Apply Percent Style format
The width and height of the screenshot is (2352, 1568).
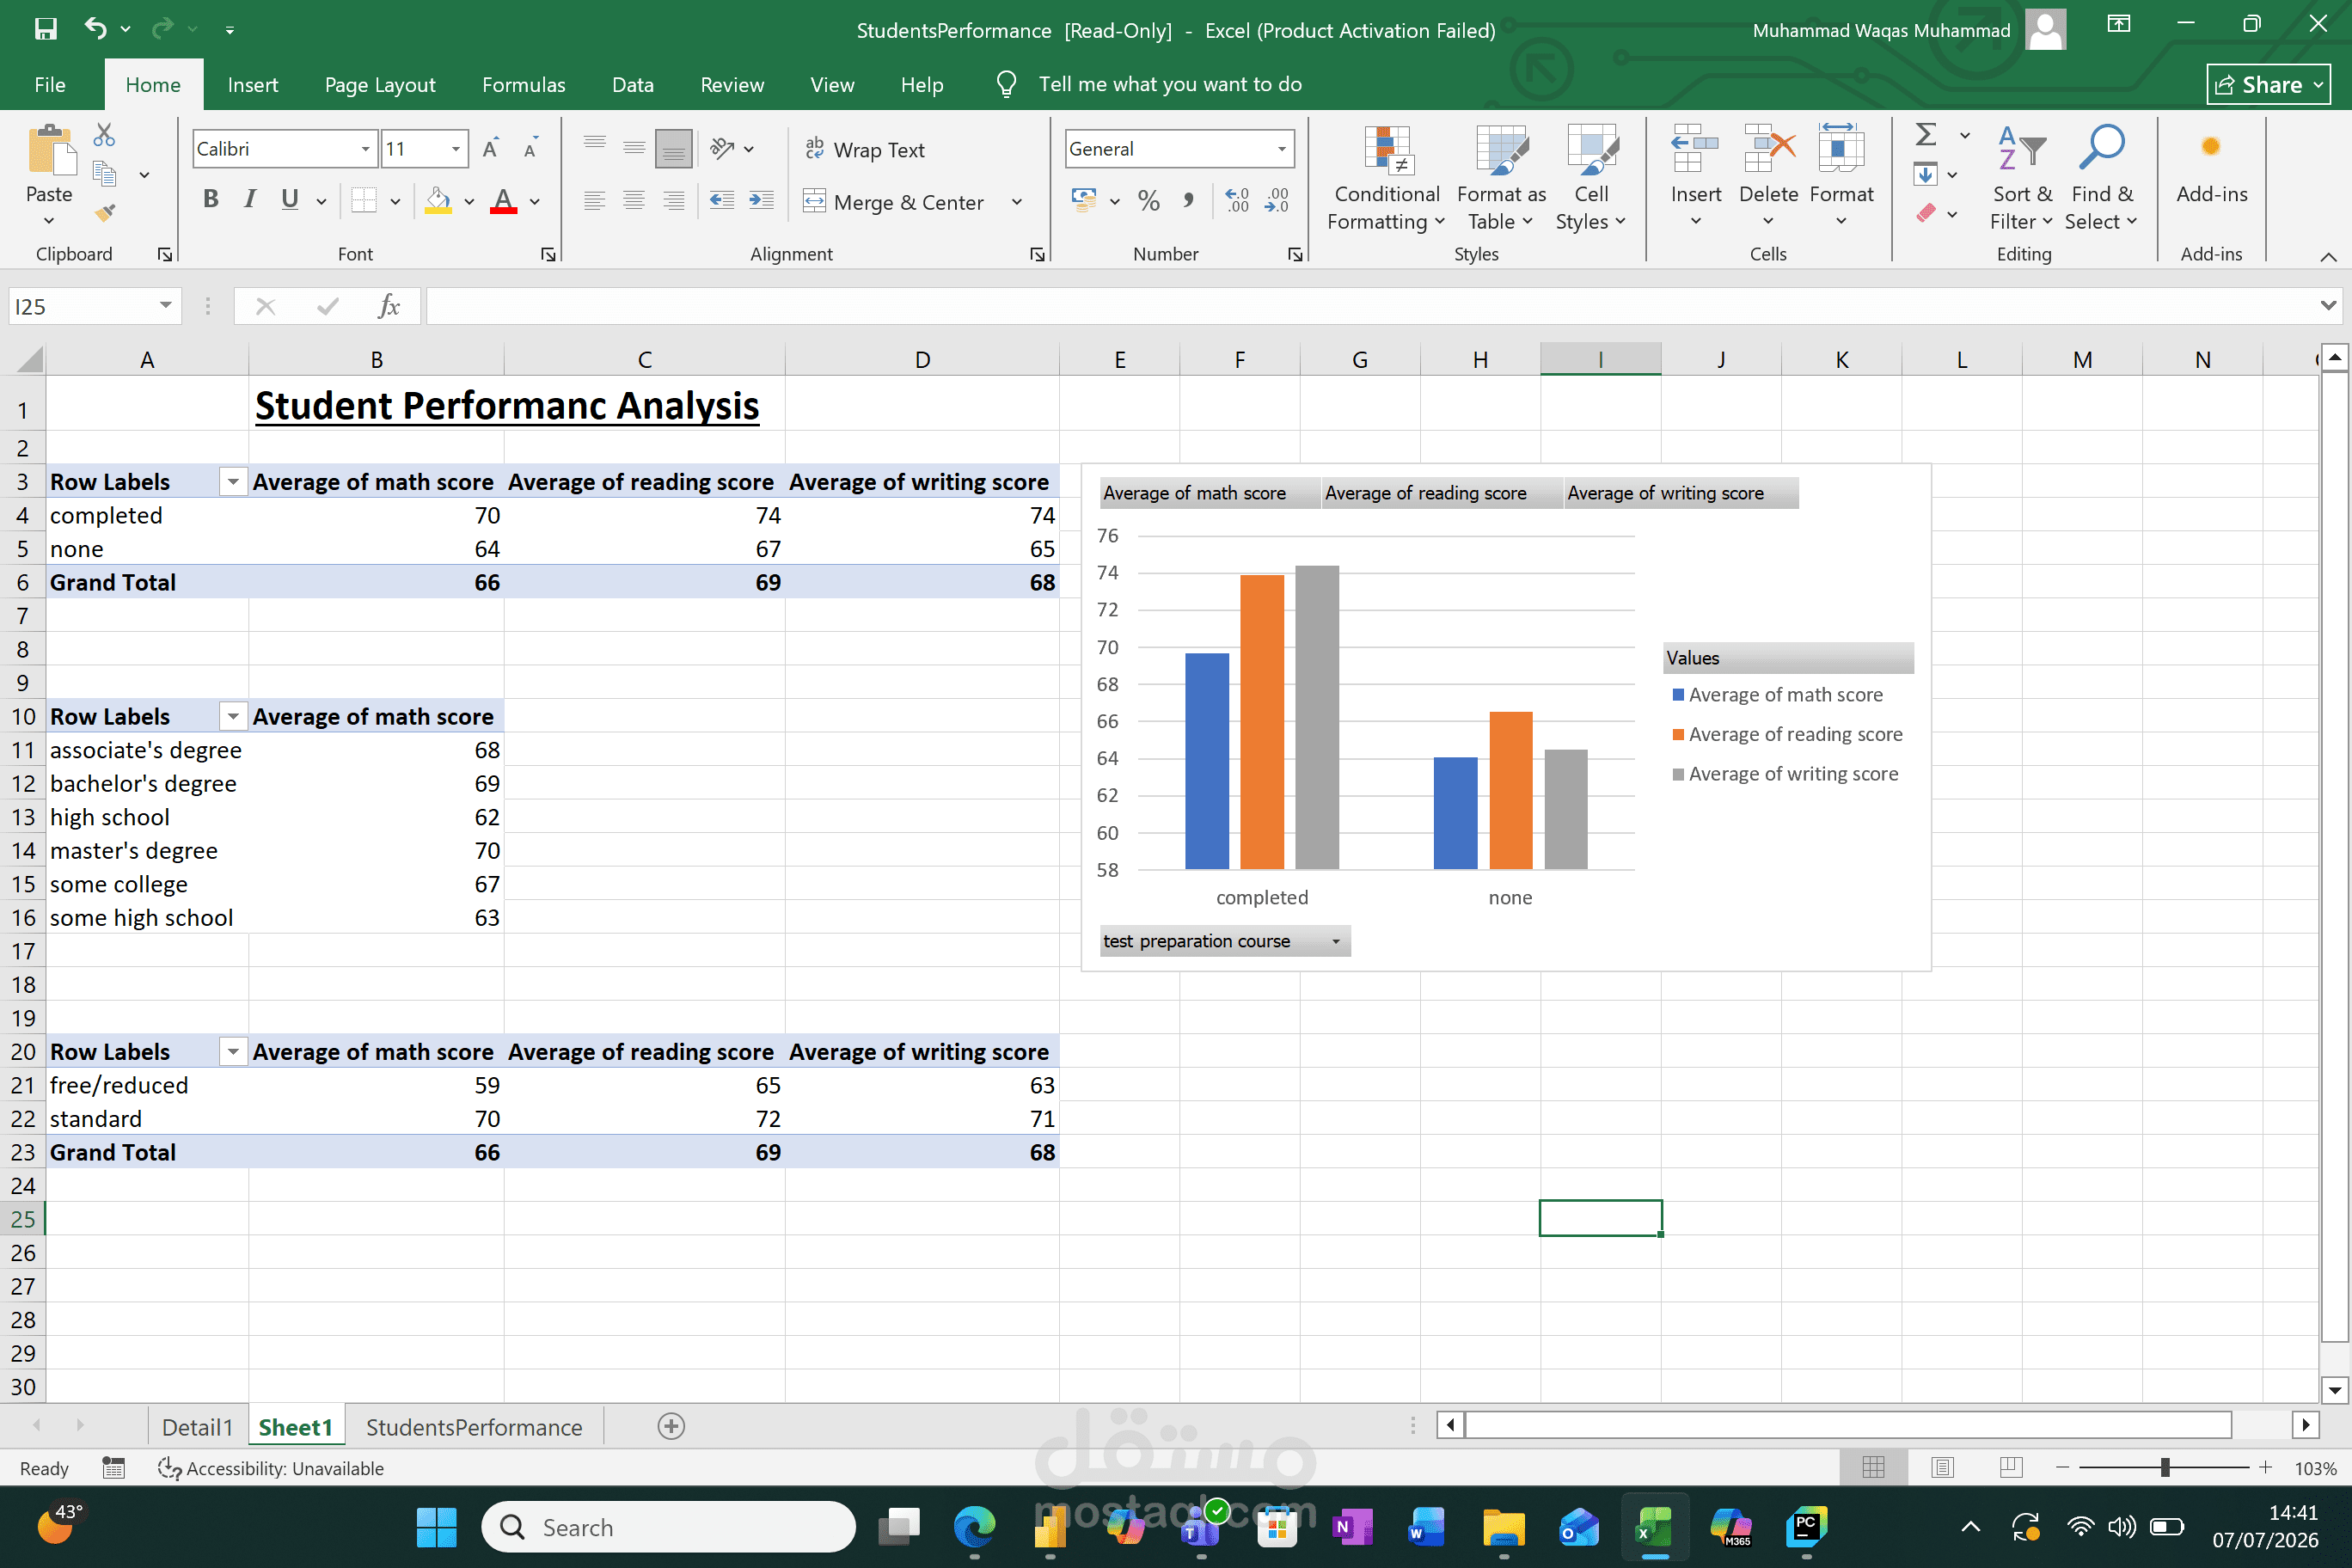pos(1149,201)
